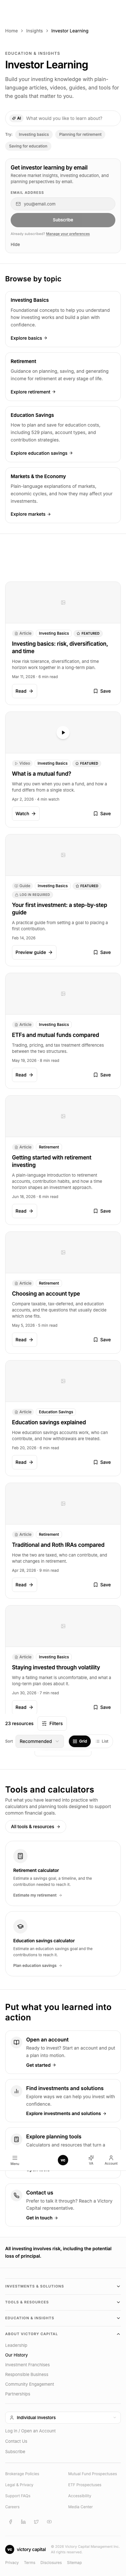Open the Individual Investors selector
The height and width of the screenshot is (2576, 126).
click(x=63, y=2417)
